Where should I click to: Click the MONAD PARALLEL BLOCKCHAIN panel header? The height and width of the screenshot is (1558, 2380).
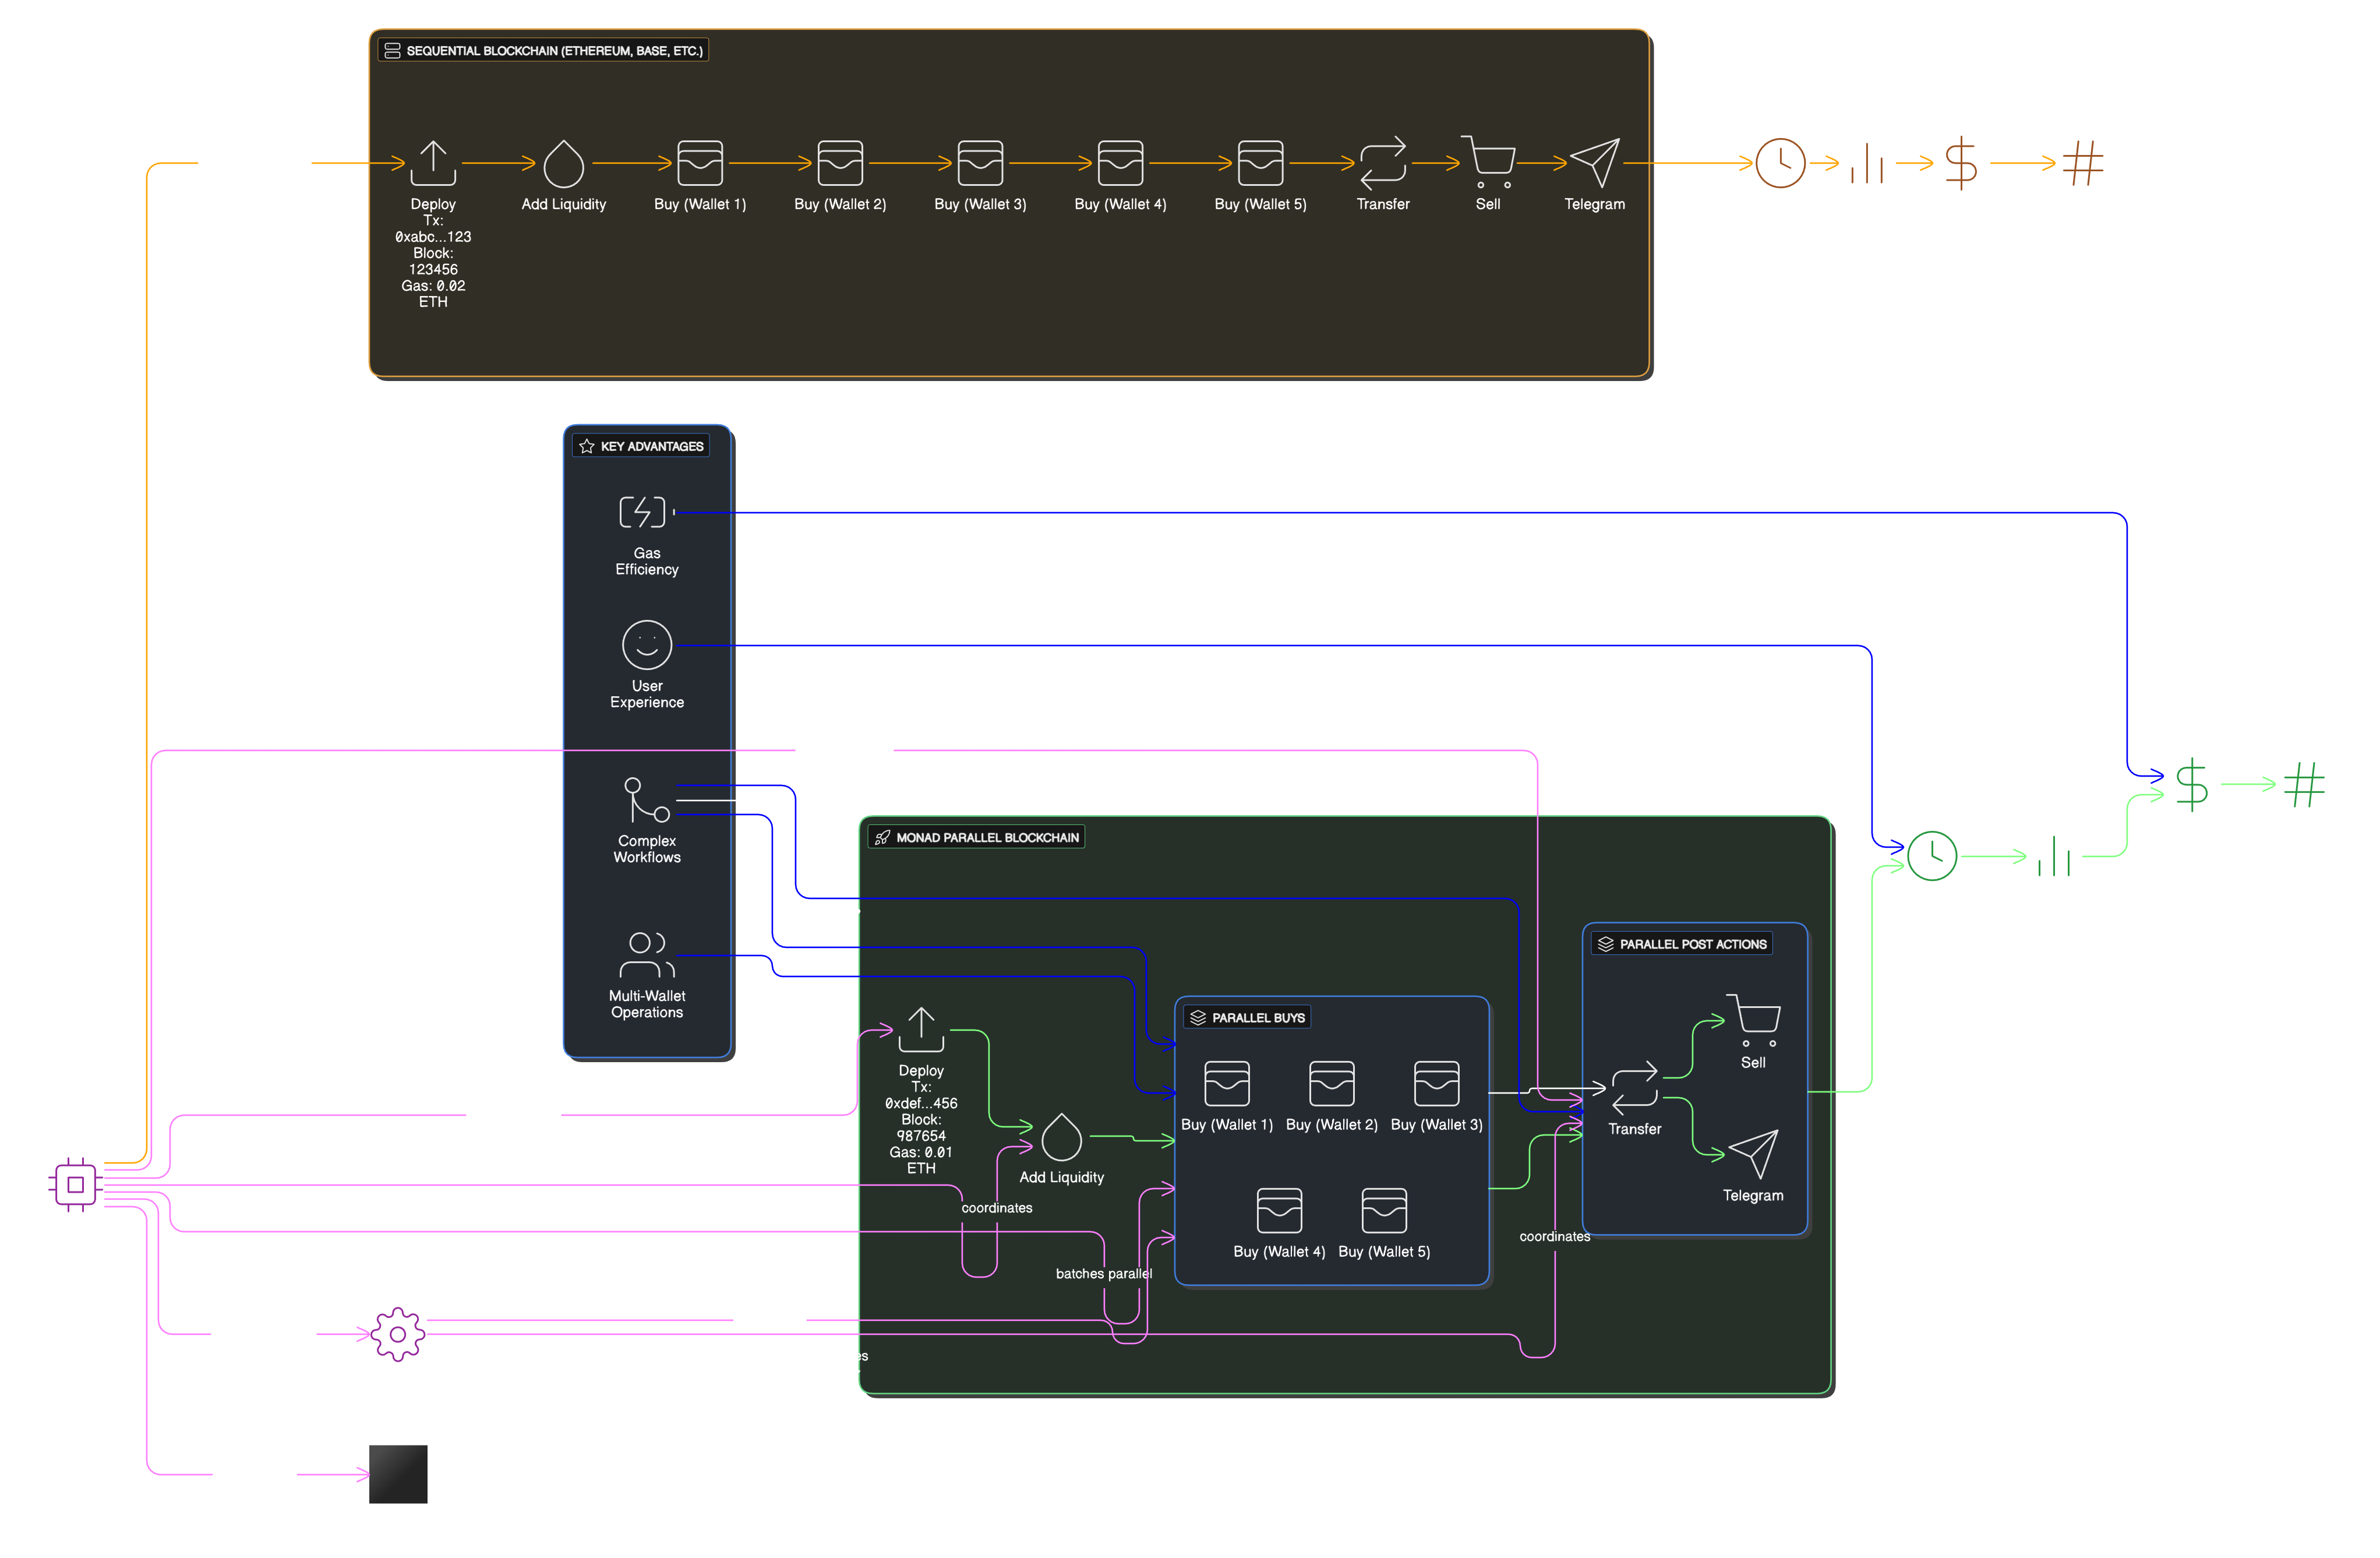click(x=977, y=838)
